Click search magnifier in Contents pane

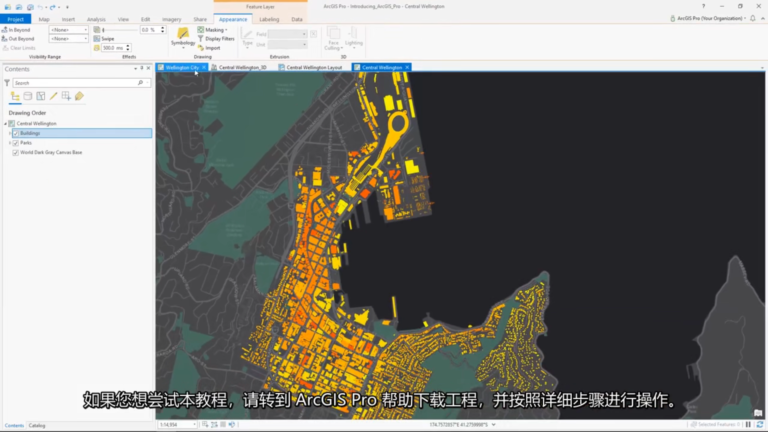tap(141, 83)
